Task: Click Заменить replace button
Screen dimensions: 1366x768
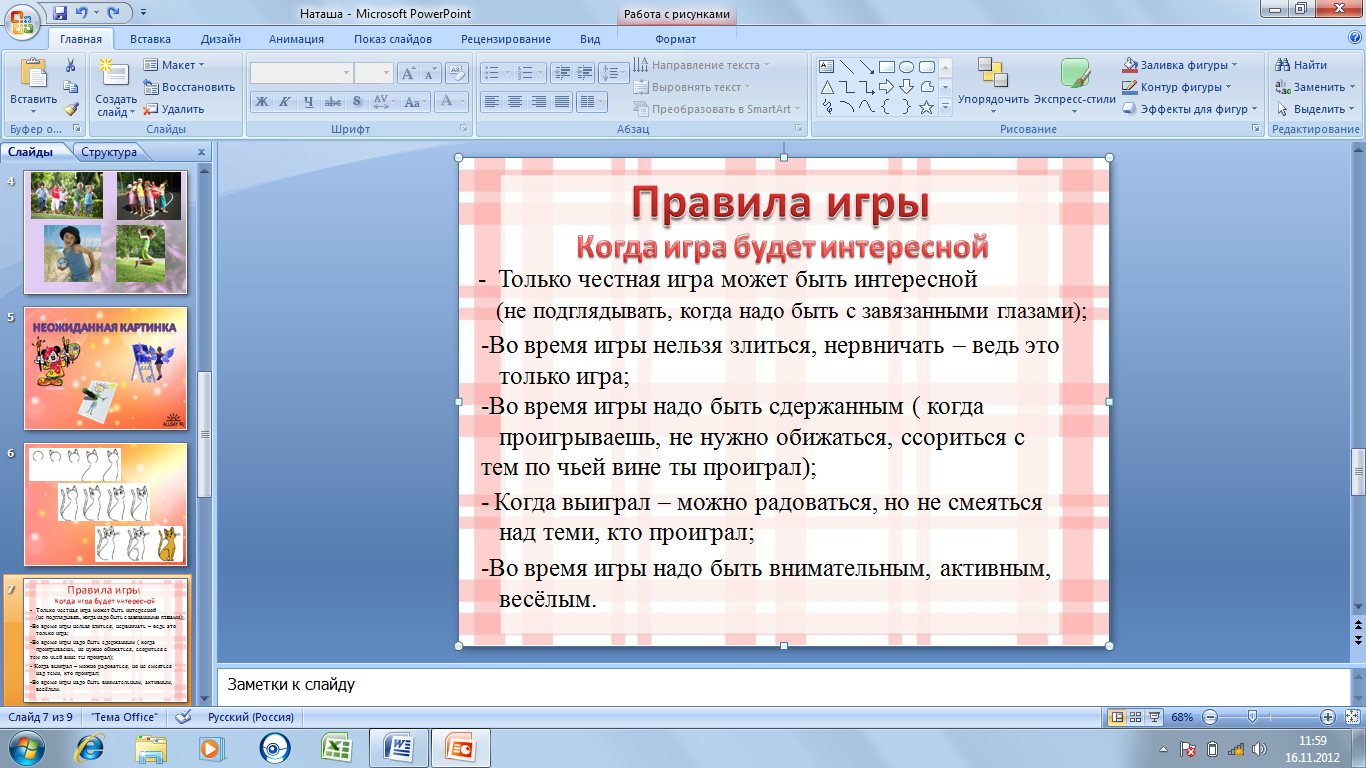Action: [1314, 87]
